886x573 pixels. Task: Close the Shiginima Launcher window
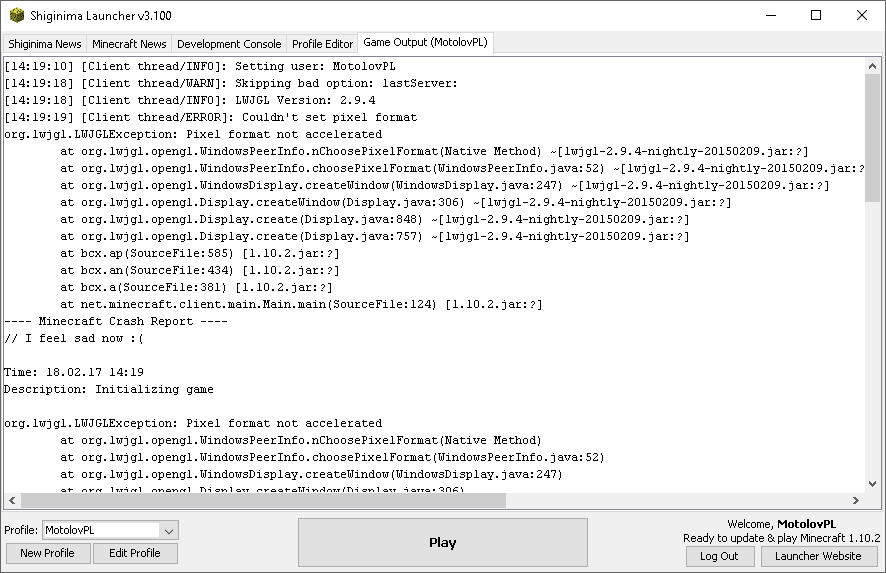point(862,16)
